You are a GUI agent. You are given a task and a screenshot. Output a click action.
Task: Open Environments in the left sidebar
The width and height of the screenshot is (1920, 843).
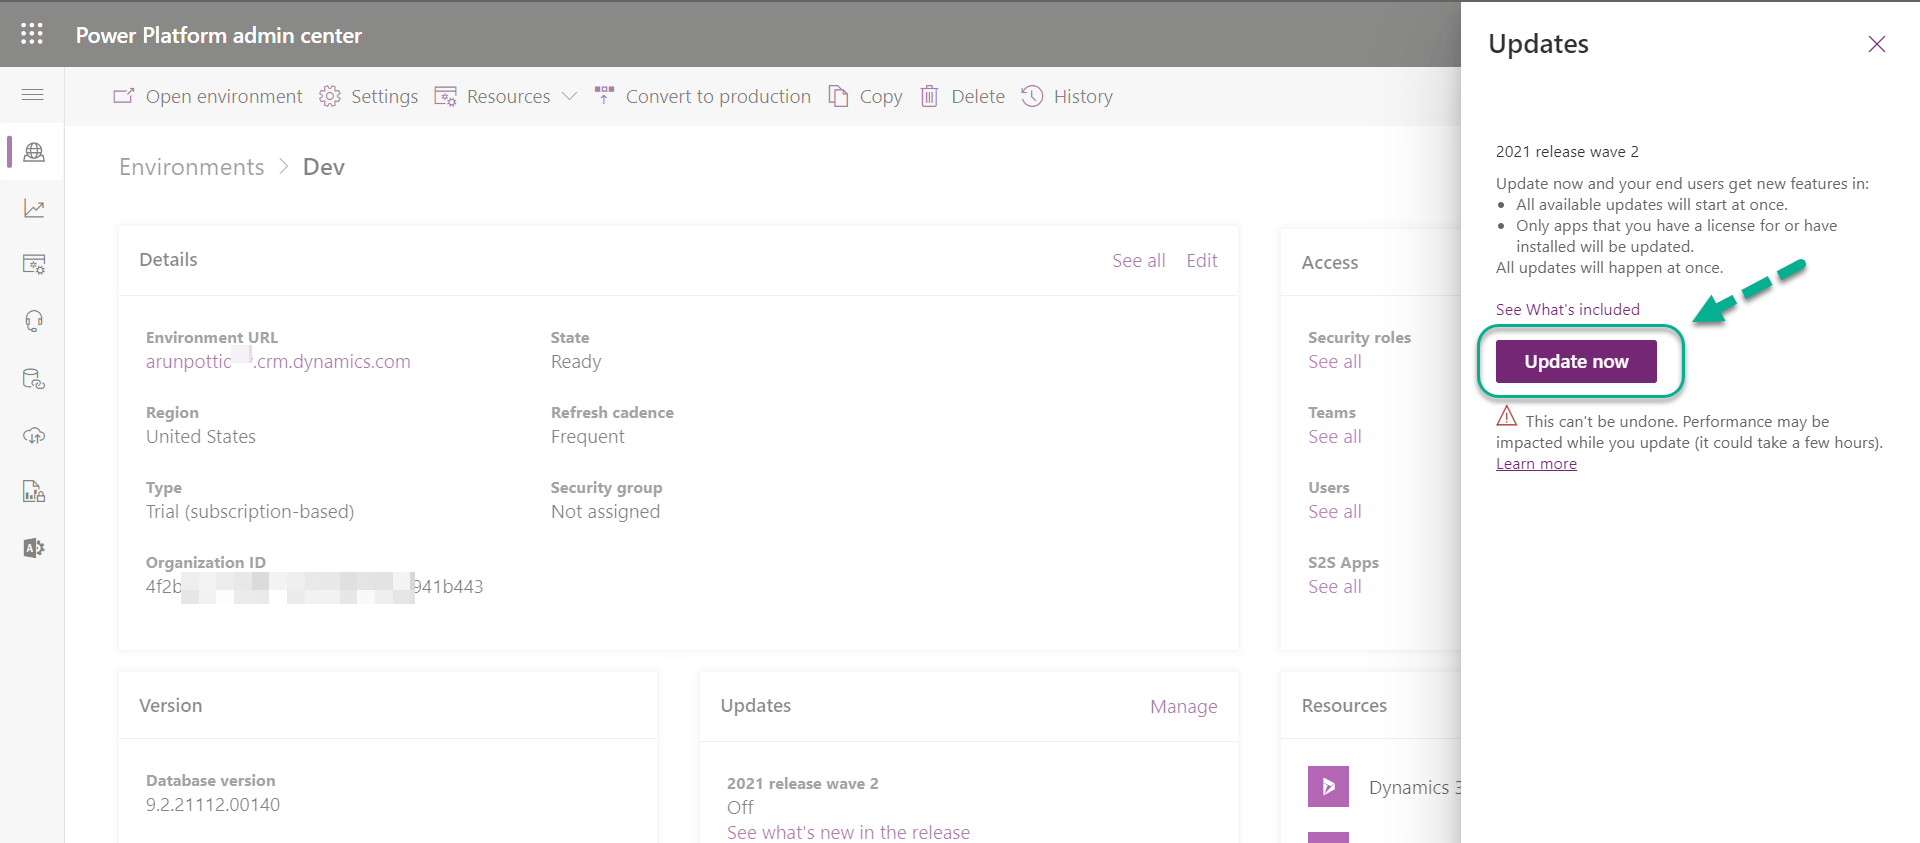tap(34, 152)
